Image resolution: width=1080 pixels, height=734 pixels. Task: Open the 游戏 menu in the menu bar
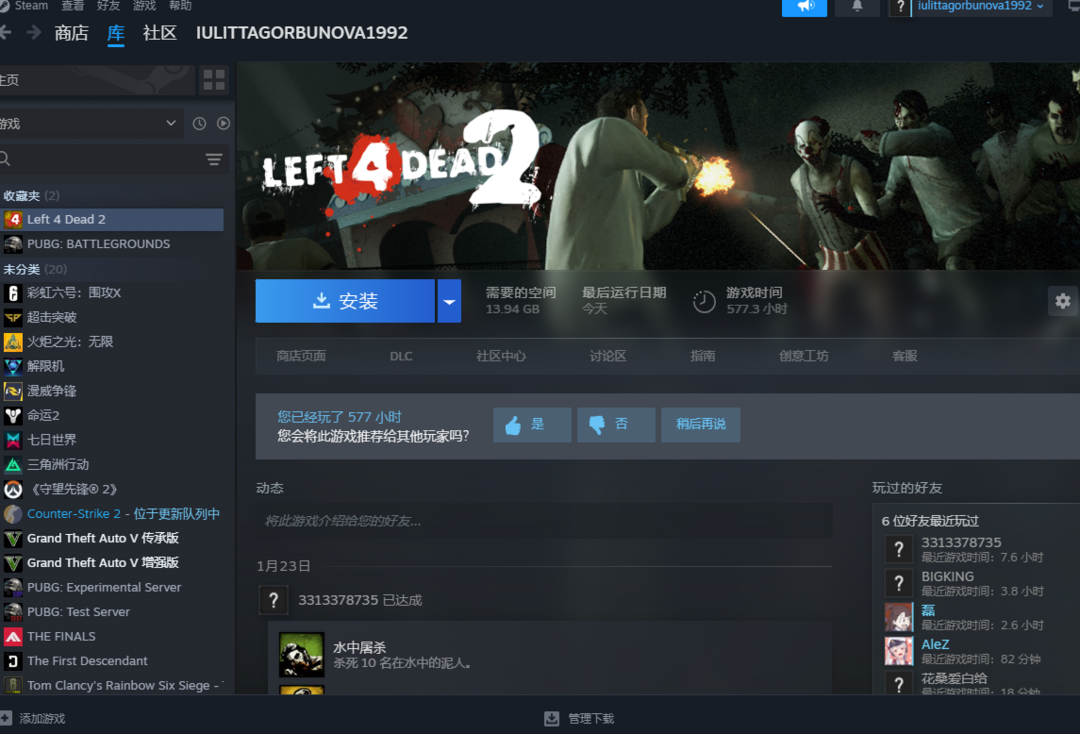(x=144, y=6)
